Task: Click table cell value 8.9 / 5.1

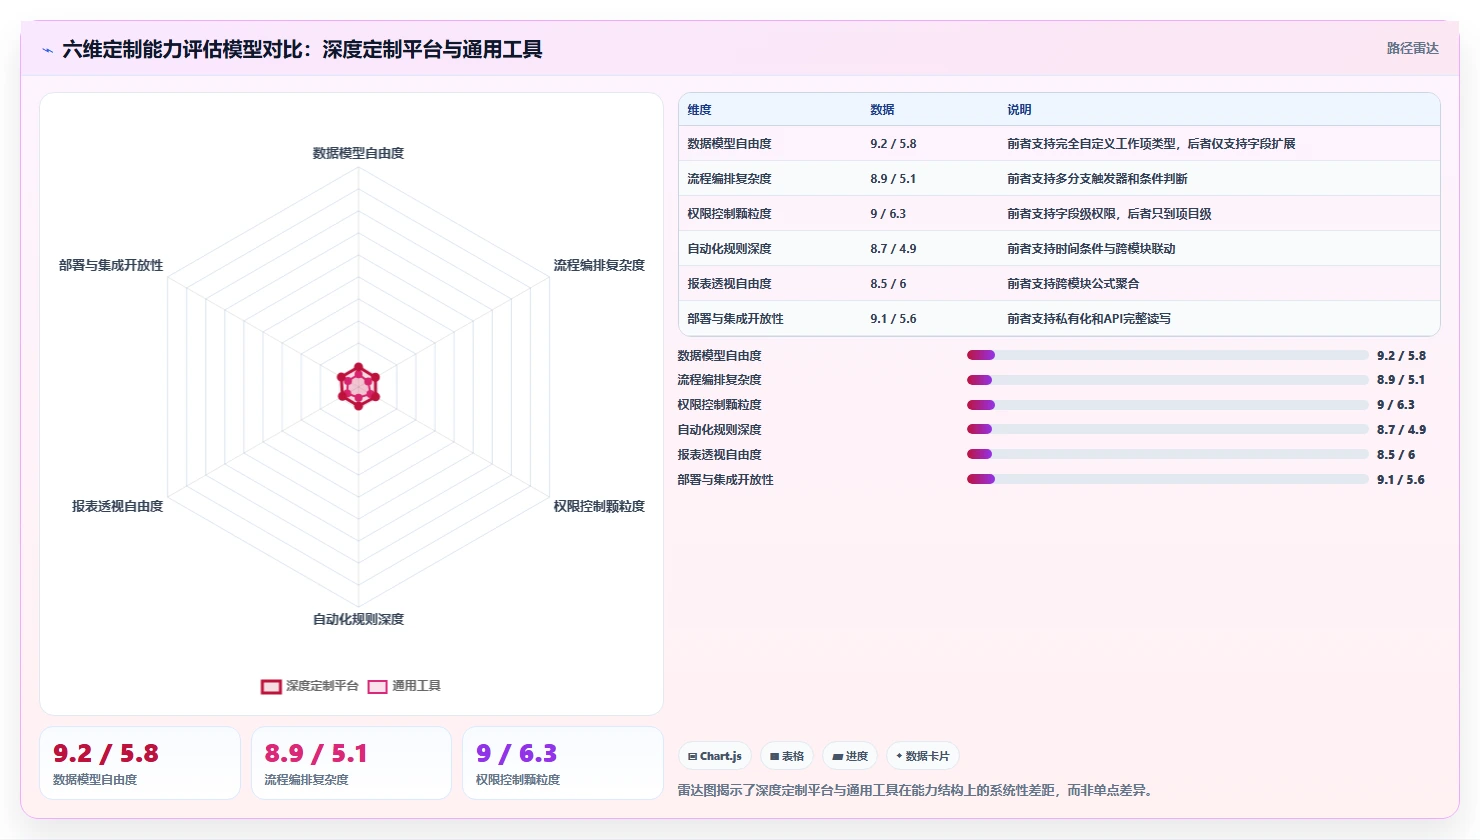Action: [x=893, y=179]
